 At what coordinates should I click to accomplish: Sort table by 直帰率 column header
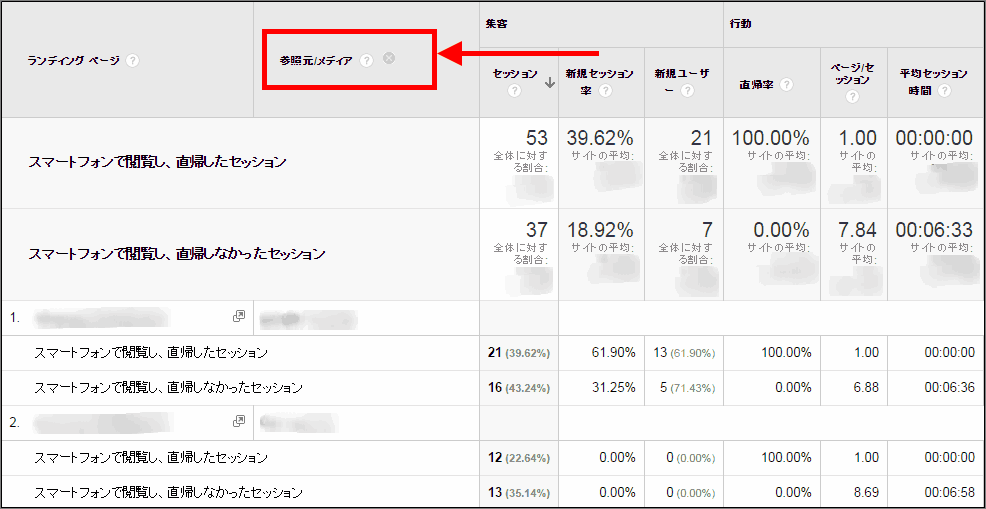point(754,84)
